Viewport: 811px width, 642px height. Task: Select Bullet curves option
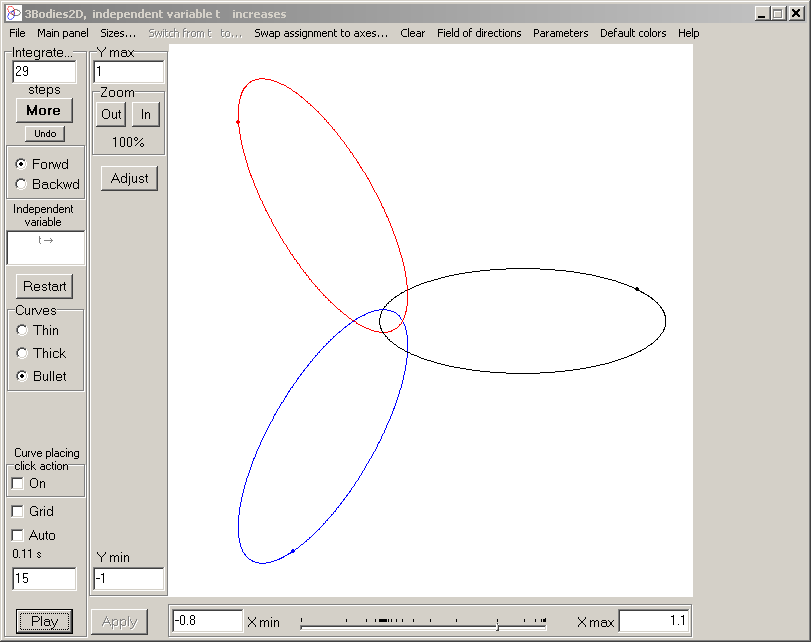pyautogui.click(x=22, y=376)
